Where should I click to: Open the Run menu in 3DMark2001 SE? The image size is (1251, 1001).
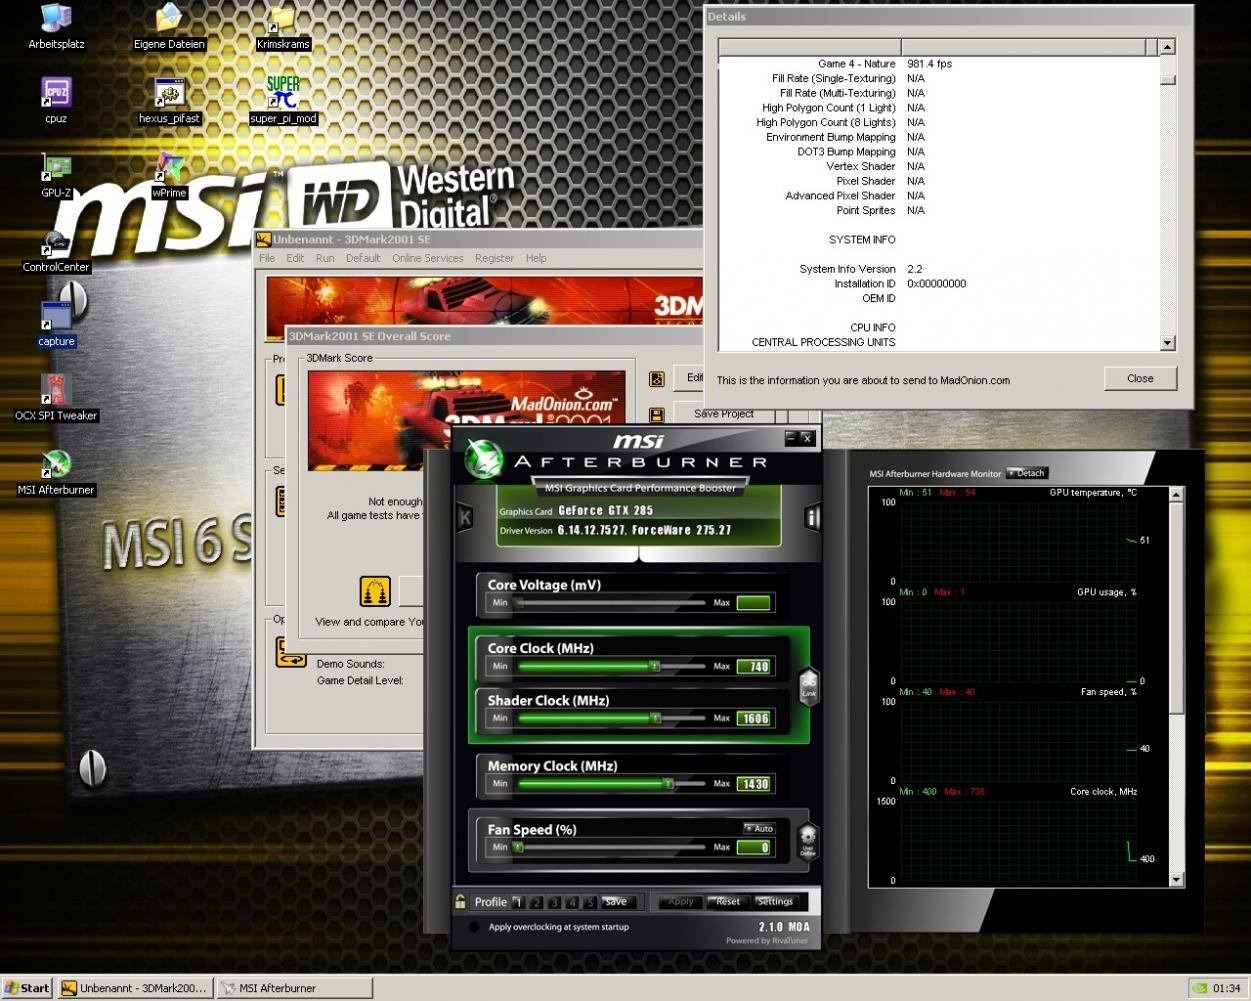pos(325,258)
